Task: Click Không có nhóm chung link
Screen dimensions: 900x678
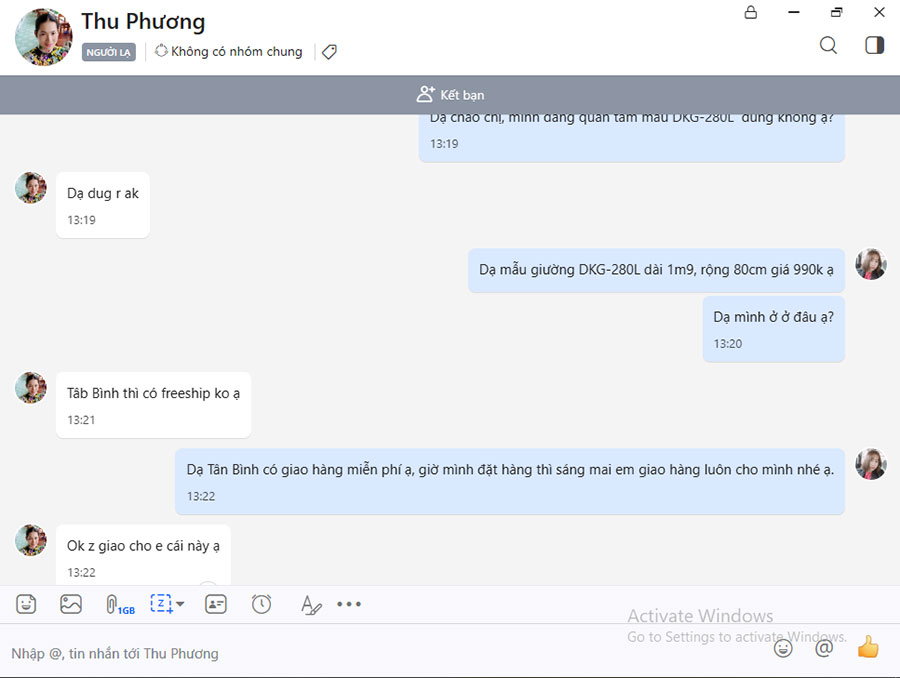Action: [229, 52]
